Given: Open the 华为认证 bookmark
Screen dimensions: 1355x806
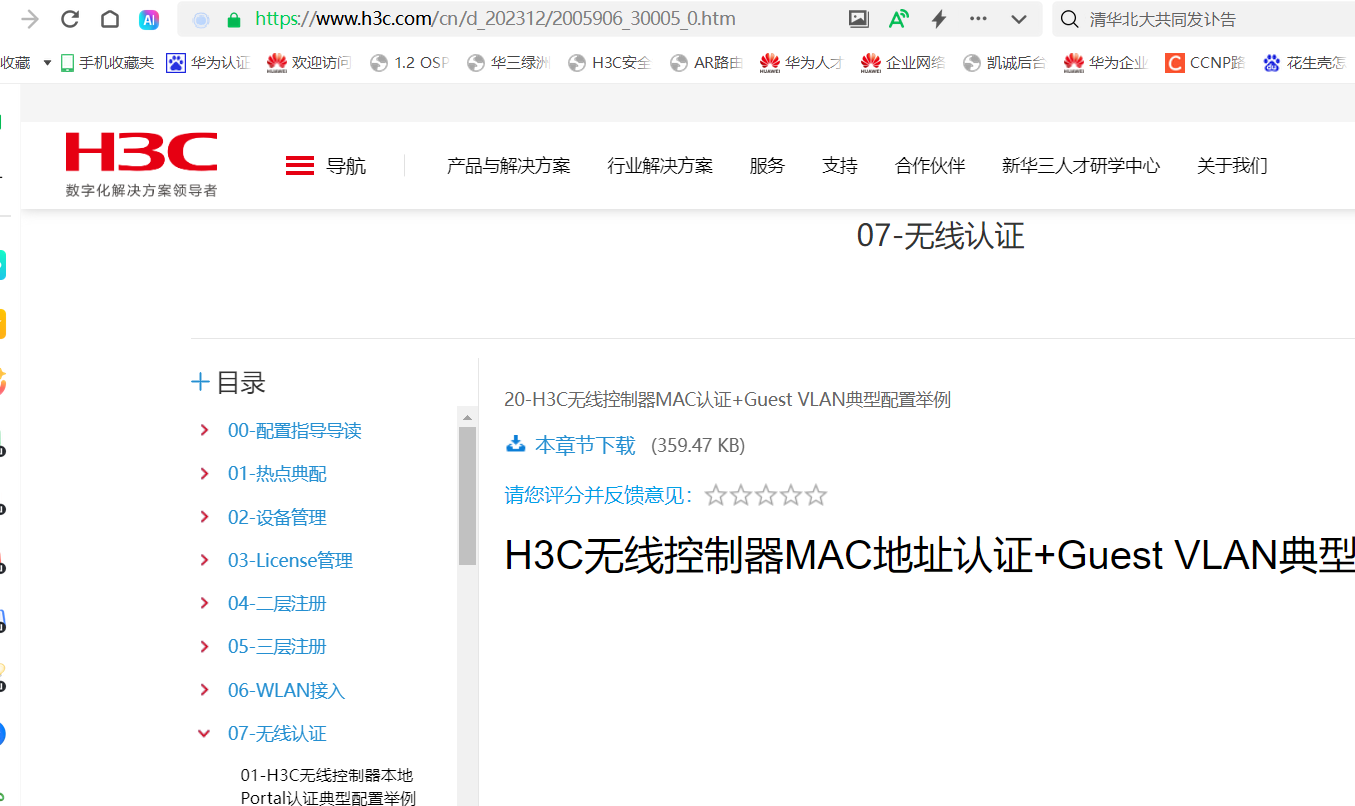Looking at the screenshot, I should 208,63.
